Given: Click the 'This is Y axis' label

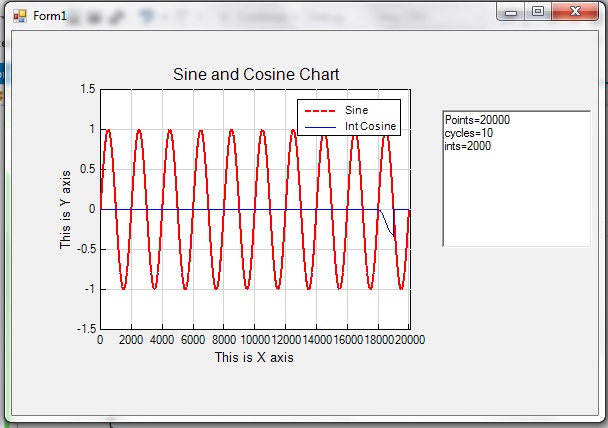Looking at the screenshot, I should tap(66, 210).
